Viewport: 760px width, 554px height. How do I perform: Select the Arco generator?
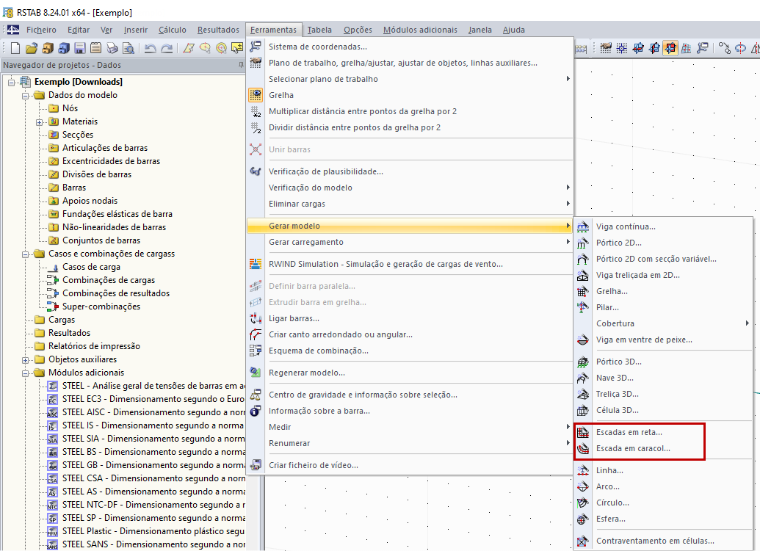pos(663,486)
